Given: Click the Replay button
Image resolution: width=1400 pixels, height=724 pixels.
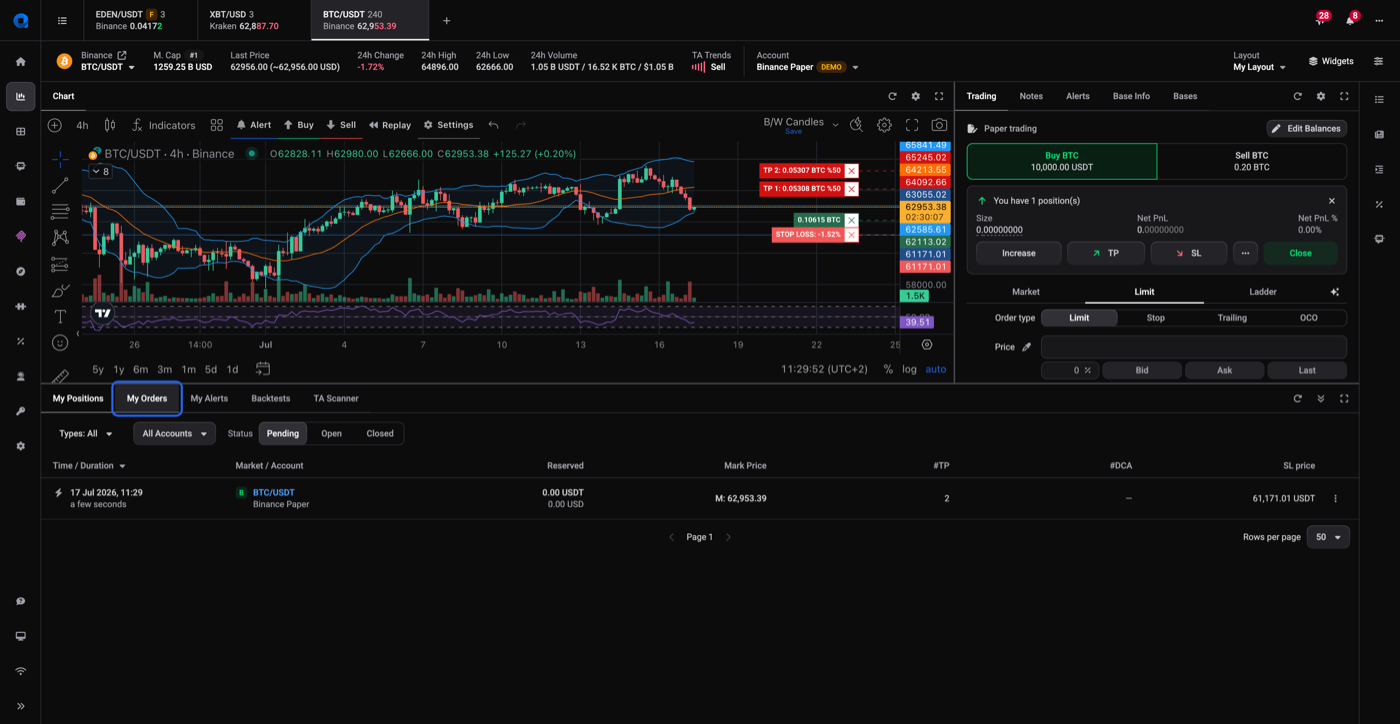Looking at the screenshot, I should coord(390,125).
